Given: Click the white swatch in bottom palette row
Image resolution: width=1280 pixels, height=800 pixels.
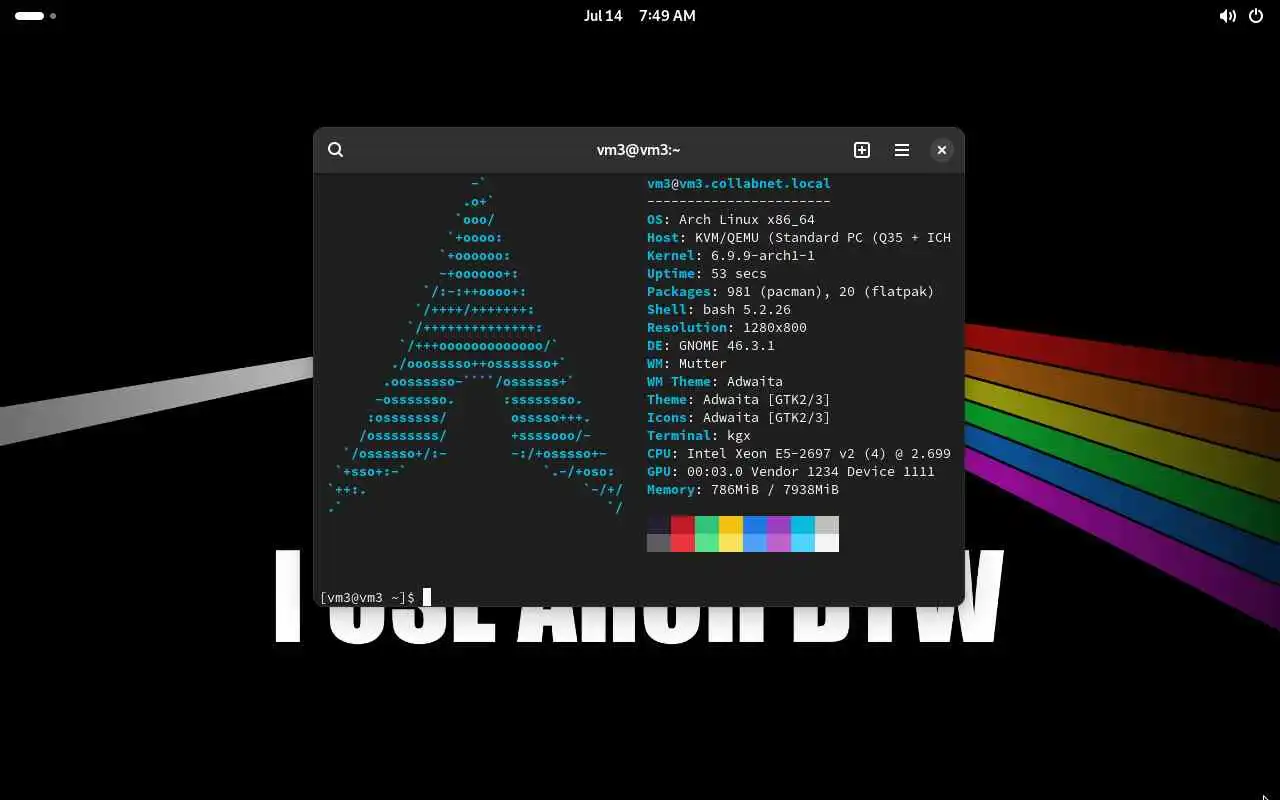Looking at the screenshot, I should pyautogui.click(x=827, y=543).
